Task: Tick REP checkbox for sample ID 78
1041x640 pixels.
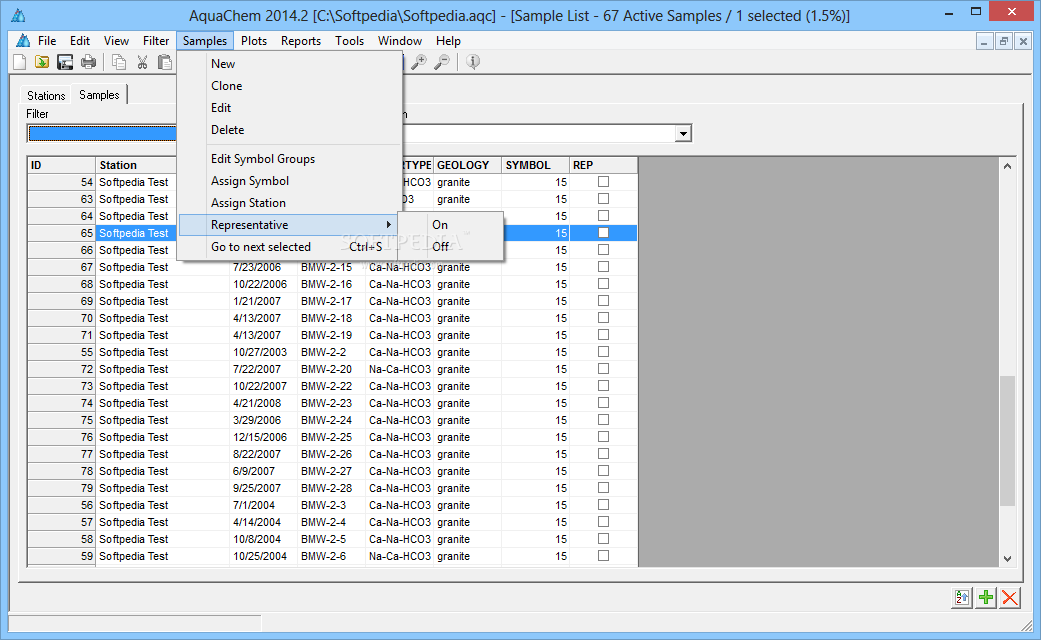Action: 603,471
